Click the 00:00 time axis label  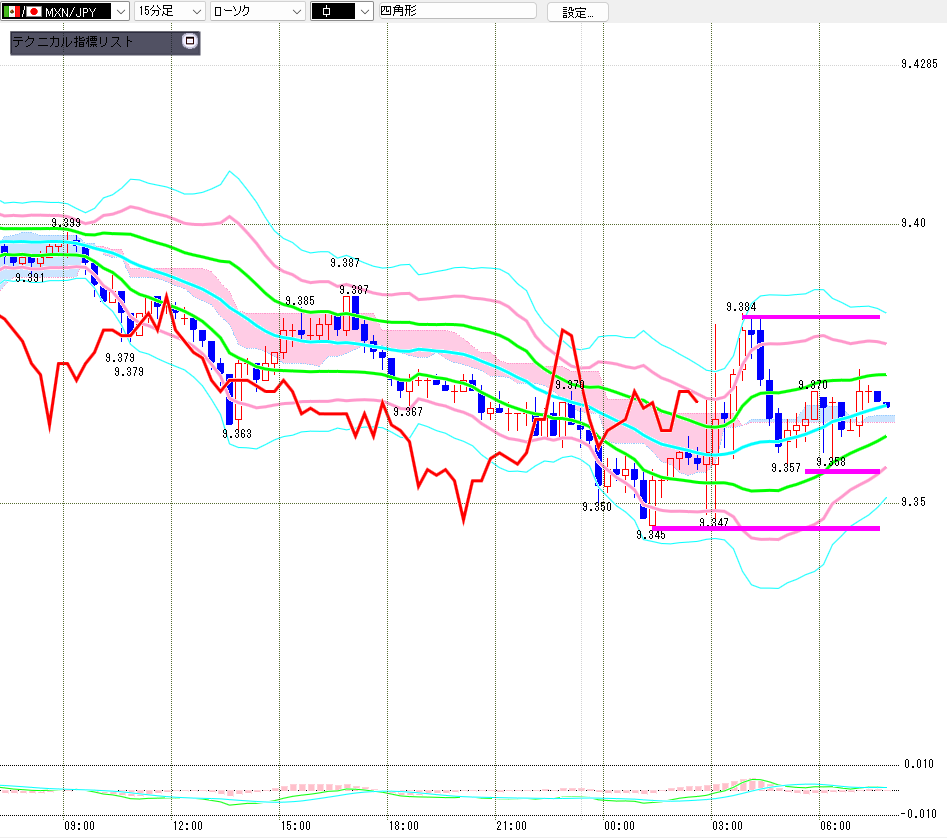click(x=619, y=825)
